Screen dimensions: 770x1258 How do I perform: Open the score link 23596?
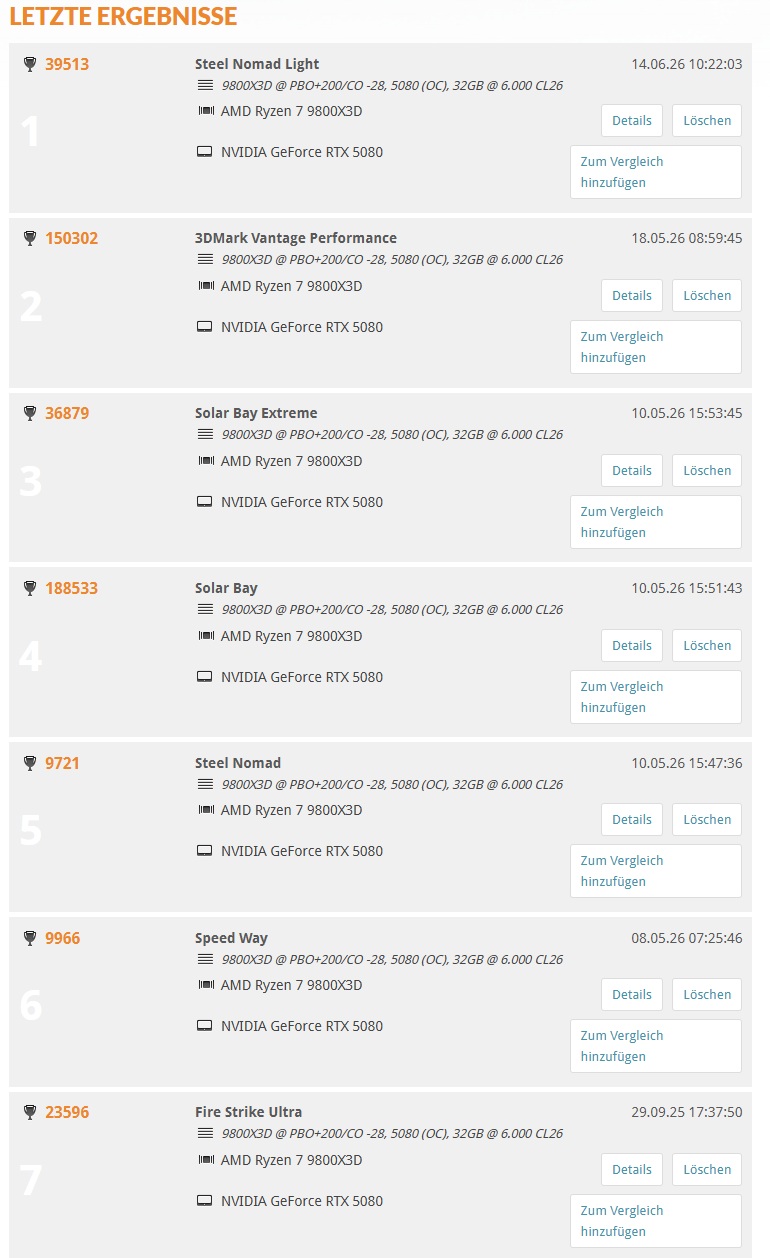pos(67,1112)
